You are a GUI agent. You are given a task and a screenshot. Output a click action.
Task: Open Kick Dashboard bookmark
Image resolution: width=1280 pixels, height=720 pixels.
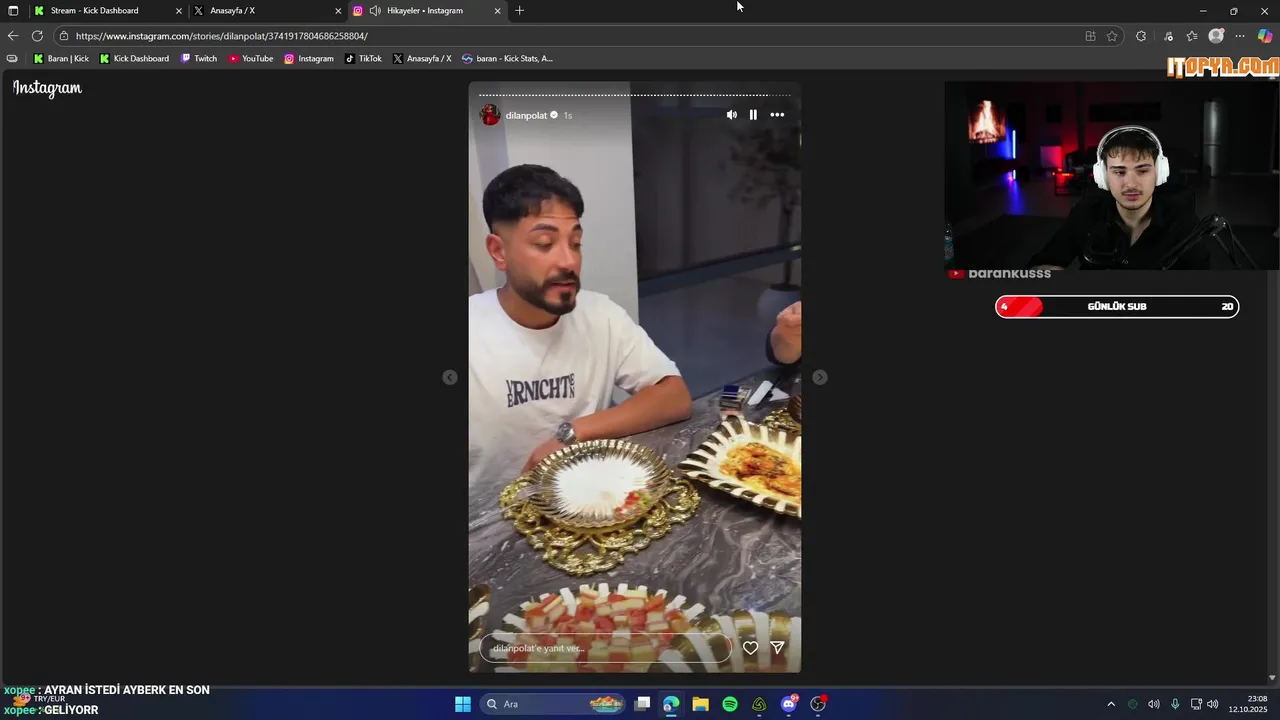coord(134,59)
